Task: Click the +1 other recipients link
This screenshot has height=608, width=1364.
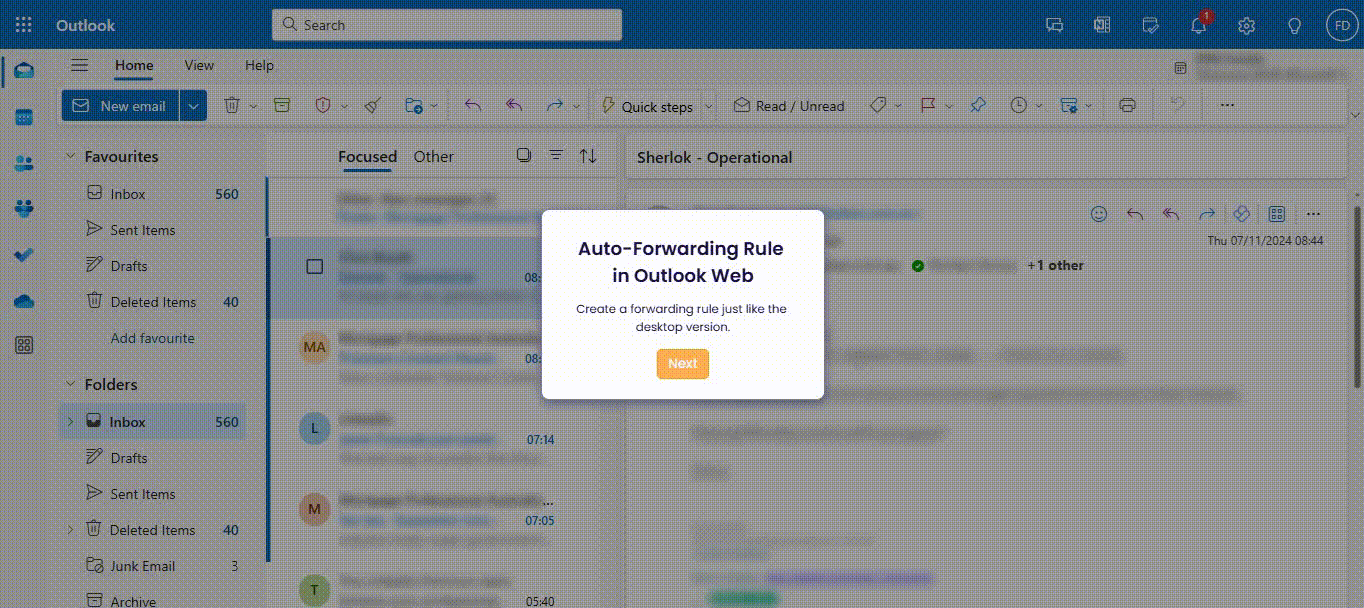Action: (x=1055, y=265)
